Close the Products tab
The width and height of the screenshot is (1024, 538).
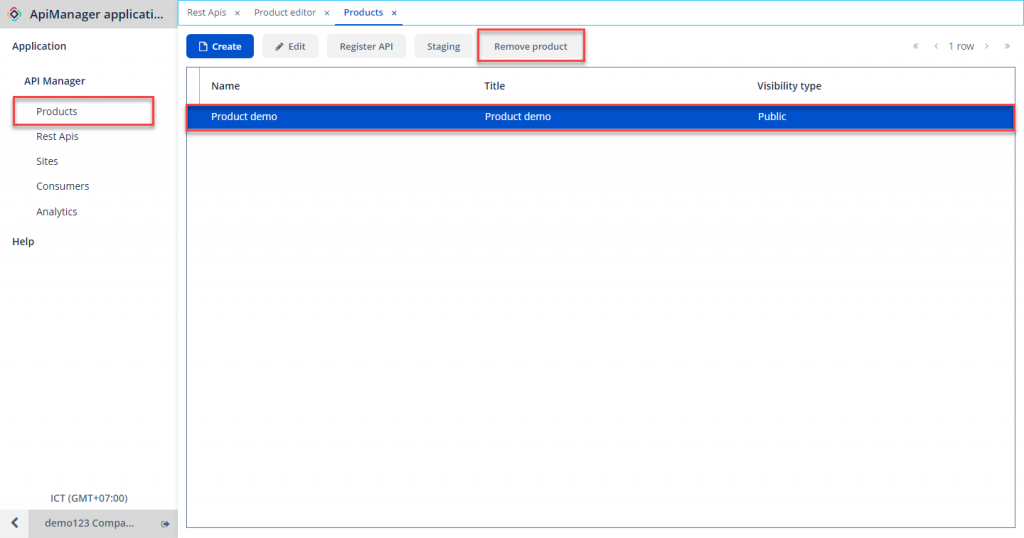[x=394, y=13]
